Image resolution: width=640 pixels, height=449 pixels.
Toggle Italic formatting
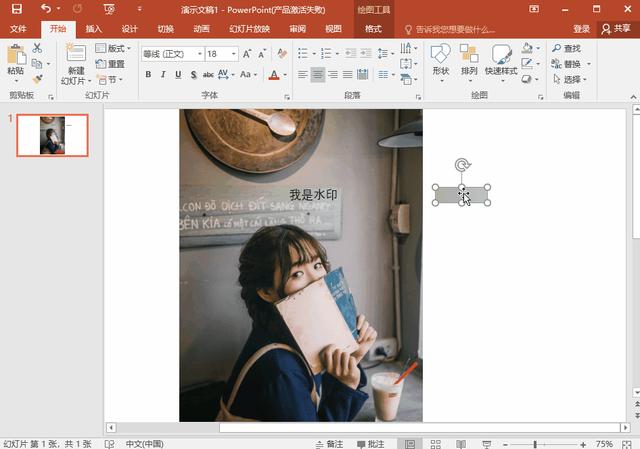(163, 74)
